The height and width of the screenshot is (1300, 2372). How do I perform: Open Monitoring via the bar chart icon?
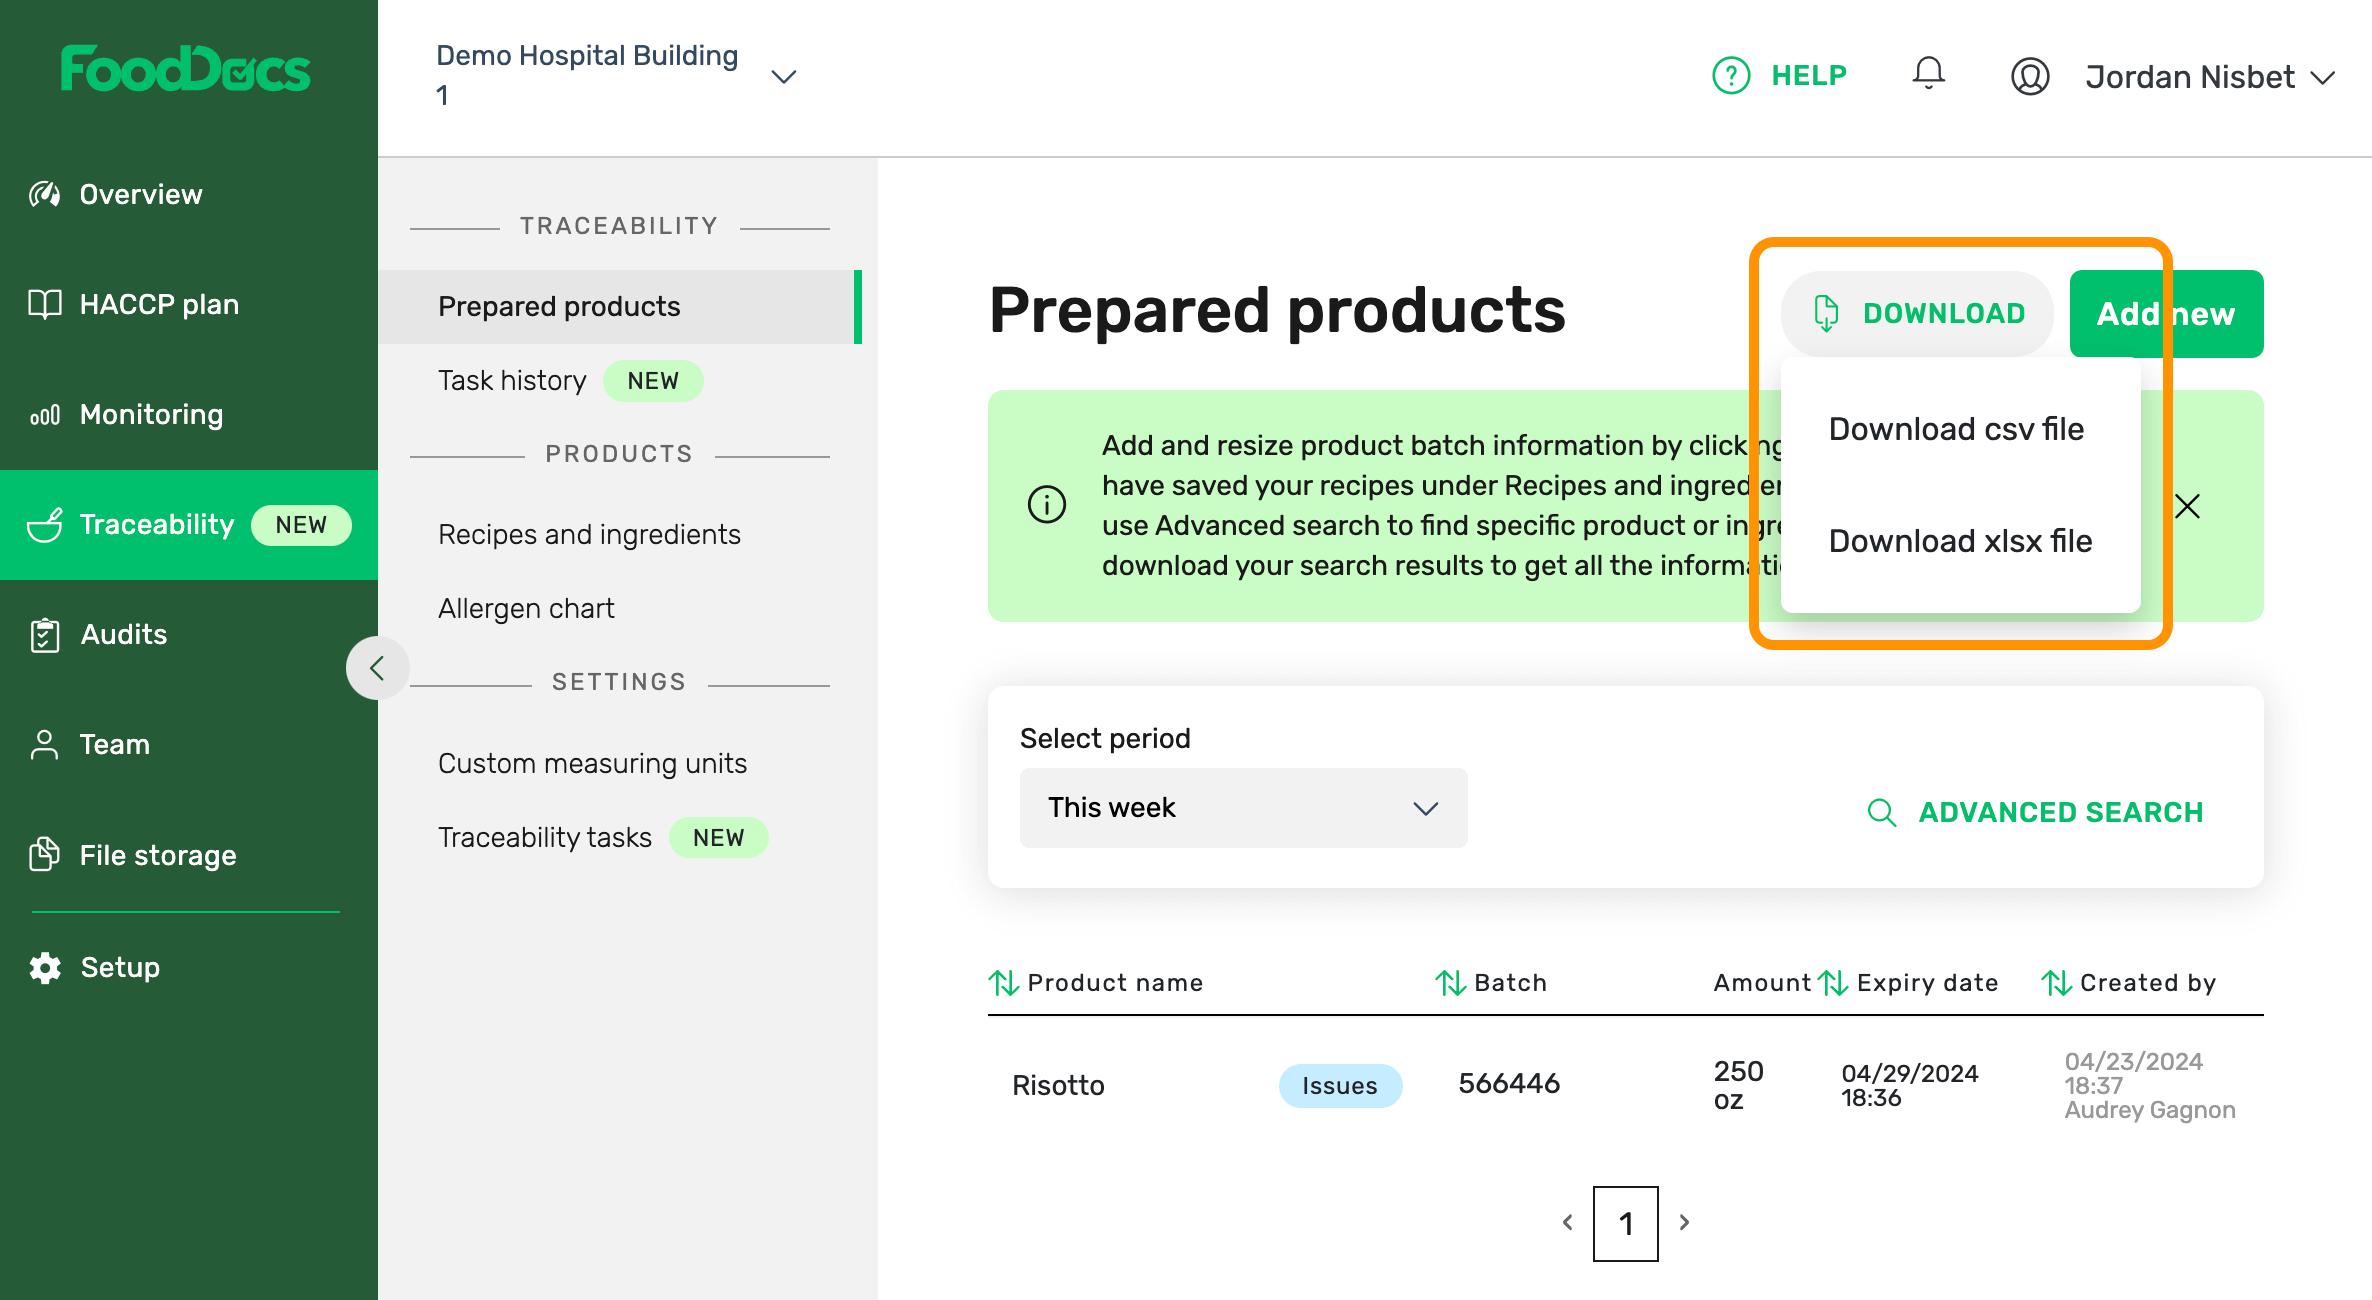pos(44,414)
